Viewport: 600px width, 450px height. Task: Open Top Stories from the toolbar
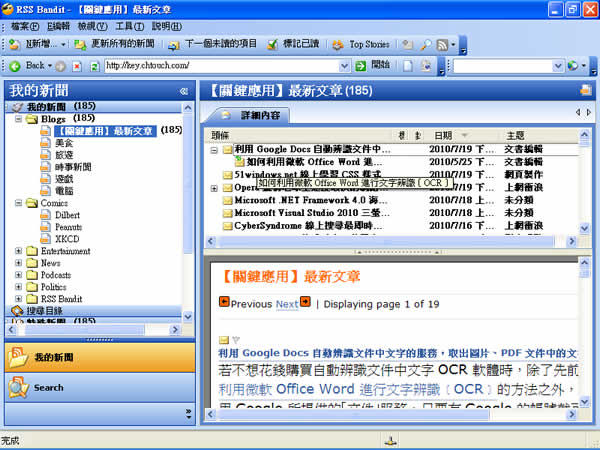(361, 44)
